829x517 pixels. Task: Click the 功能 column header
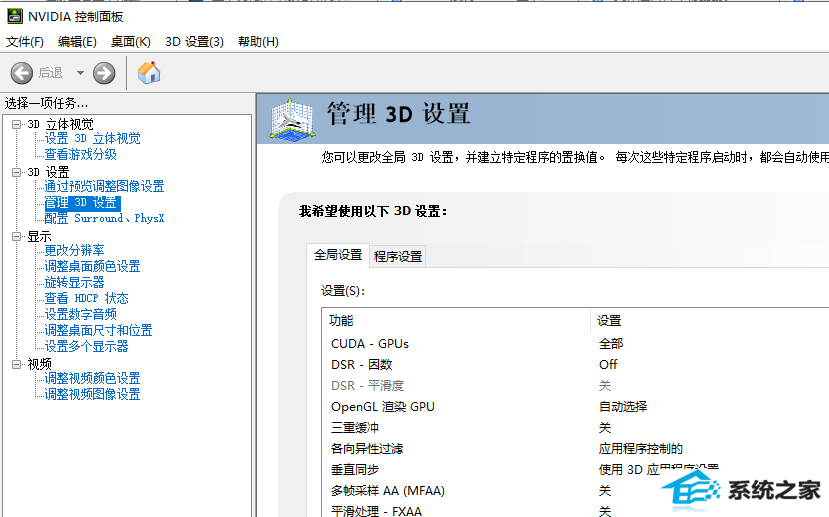[x=456, y=320]
